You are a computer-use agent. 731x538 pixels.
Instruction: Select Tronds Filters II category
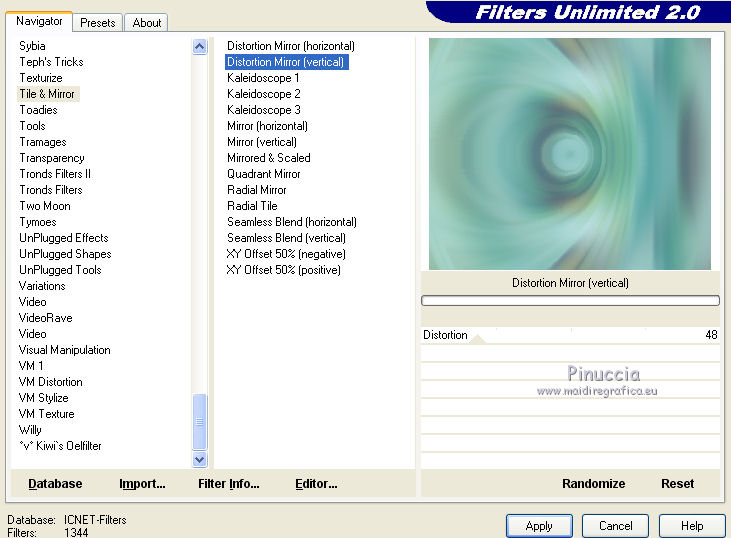[x=55, y=174]
